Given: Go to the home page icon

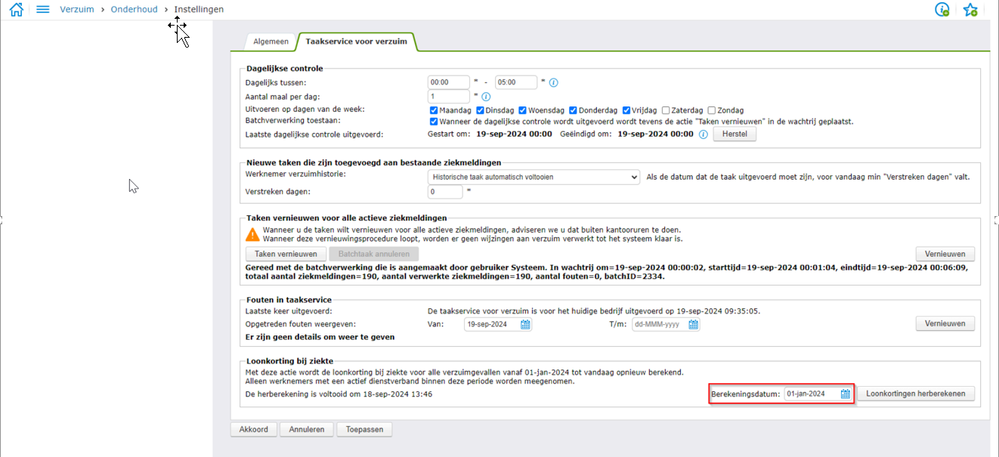Looking at the screenshot, I should tap(16, 10).
